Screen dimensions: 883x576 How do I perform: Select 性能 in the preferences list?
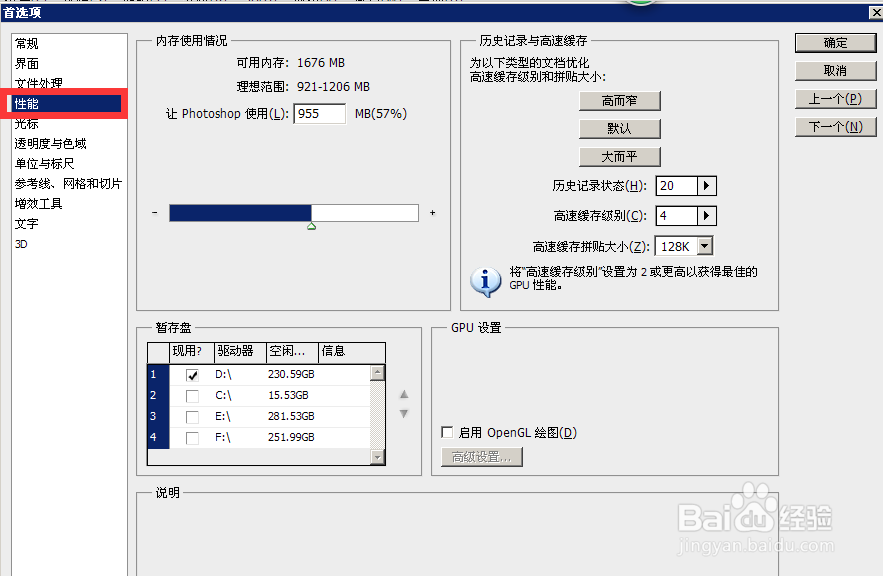64,104
